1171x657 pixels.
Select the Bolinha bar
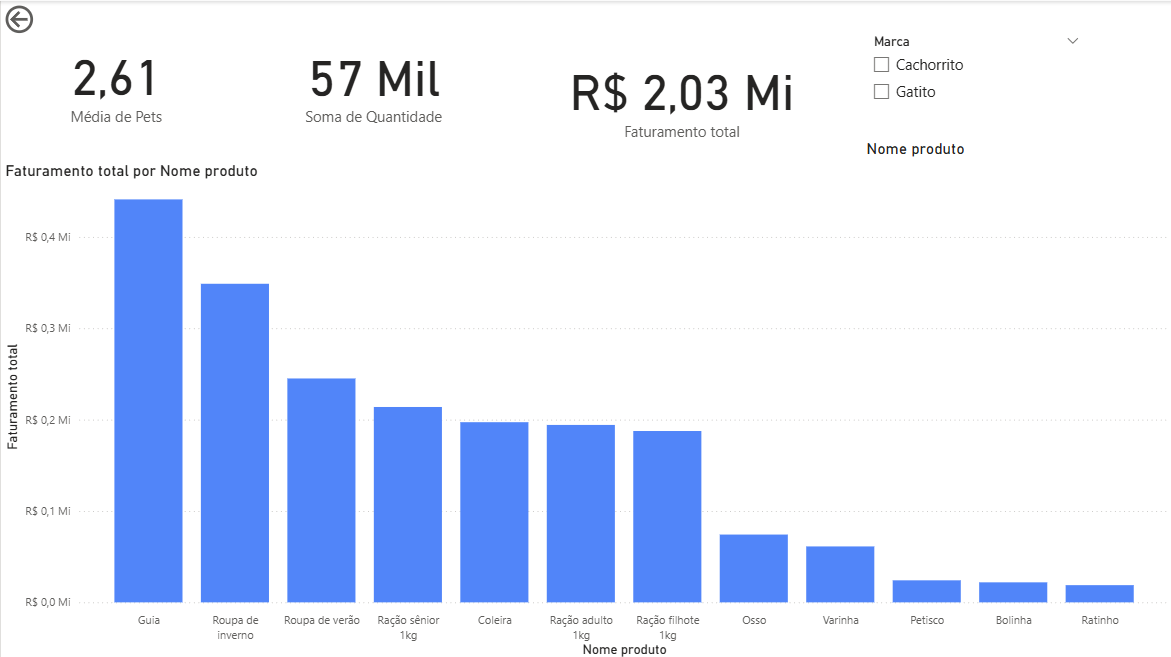click(1013, 592)
